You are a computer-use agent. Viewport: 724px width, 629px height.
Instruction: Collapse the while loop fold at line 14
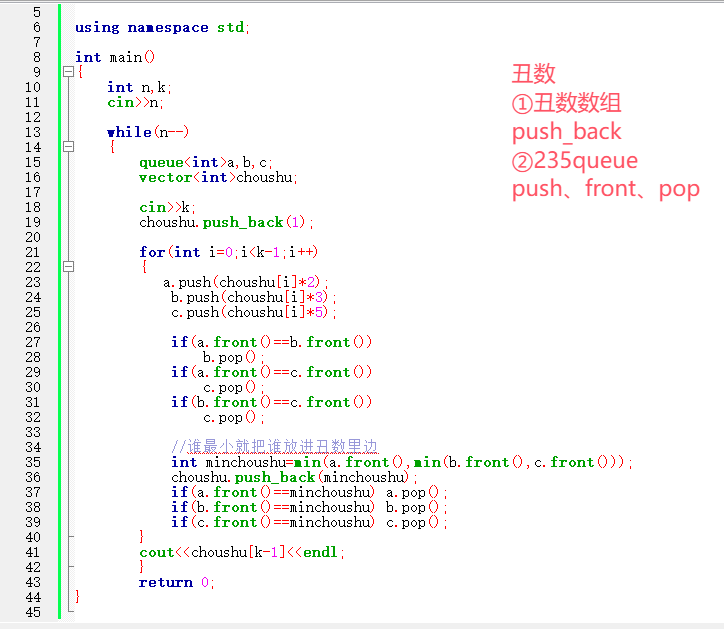click(68, 147)
